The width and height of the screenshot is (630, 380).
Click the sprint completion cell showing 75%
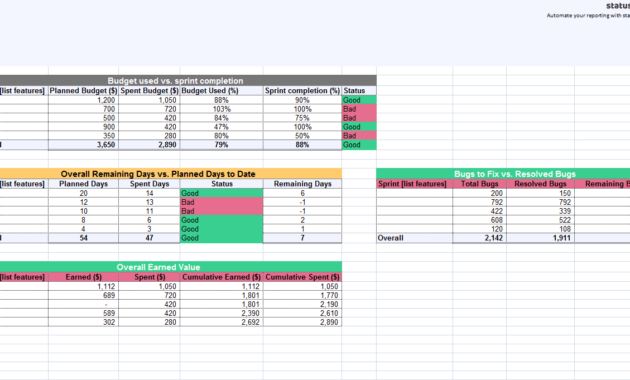tap(302, 118)
